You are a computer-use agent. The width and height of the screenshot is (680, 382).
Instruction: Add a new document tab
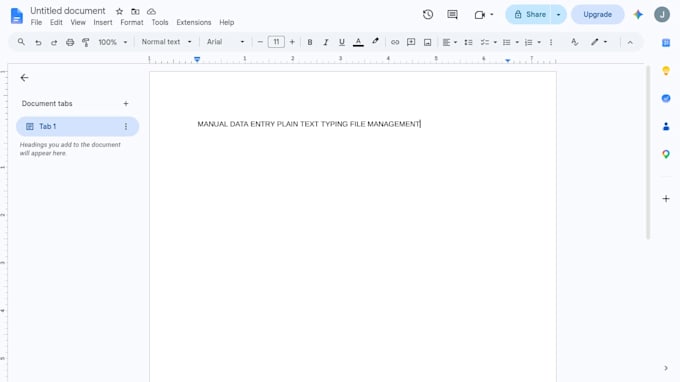(126, 104)
